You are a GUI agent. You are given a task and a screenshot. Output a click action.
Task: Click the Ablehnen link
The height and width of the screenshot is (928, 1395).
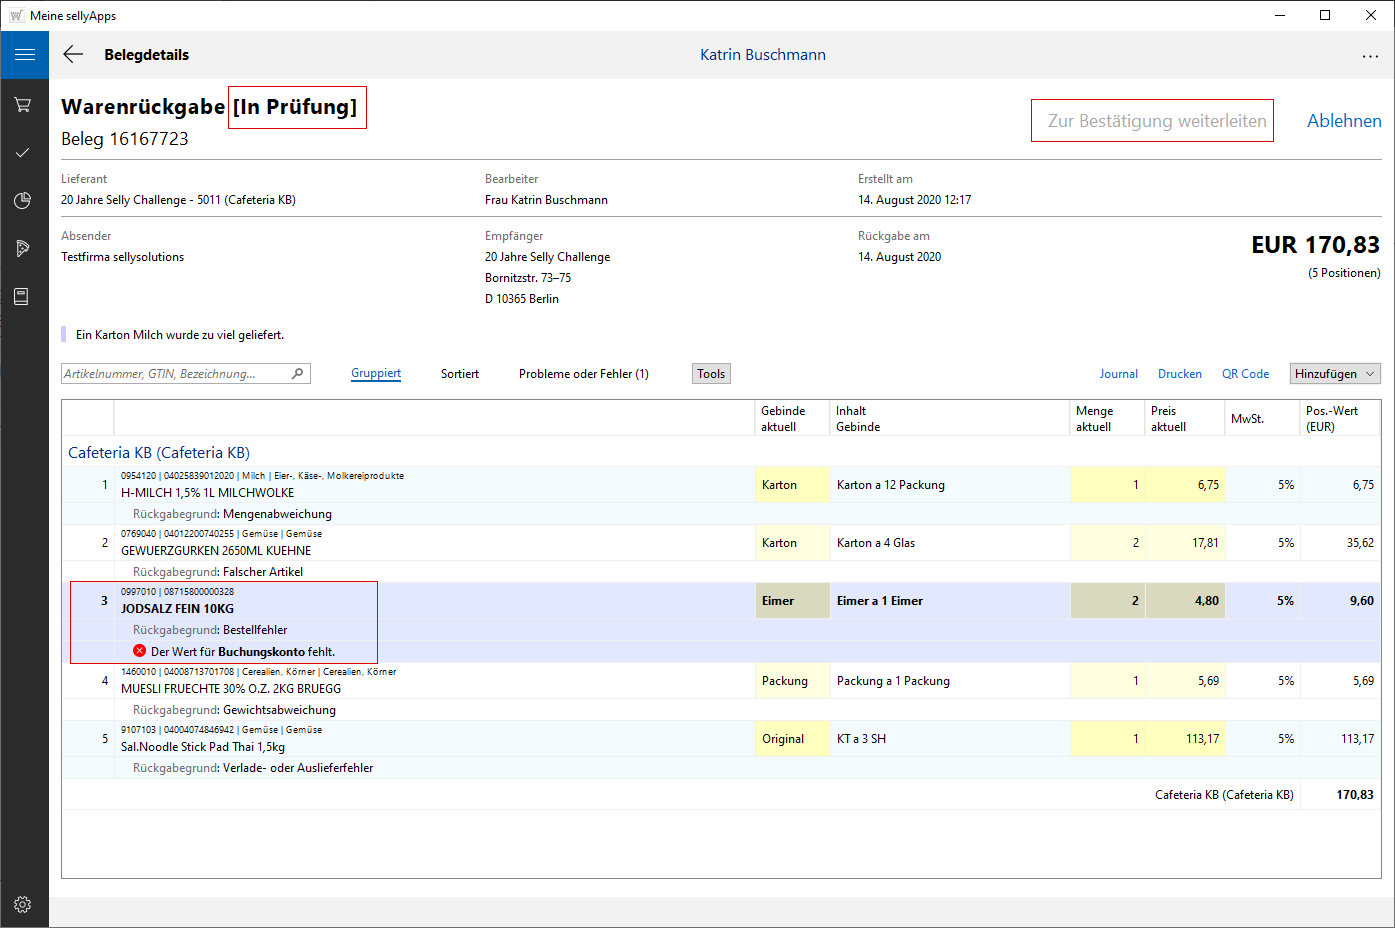click(1343, 121)
